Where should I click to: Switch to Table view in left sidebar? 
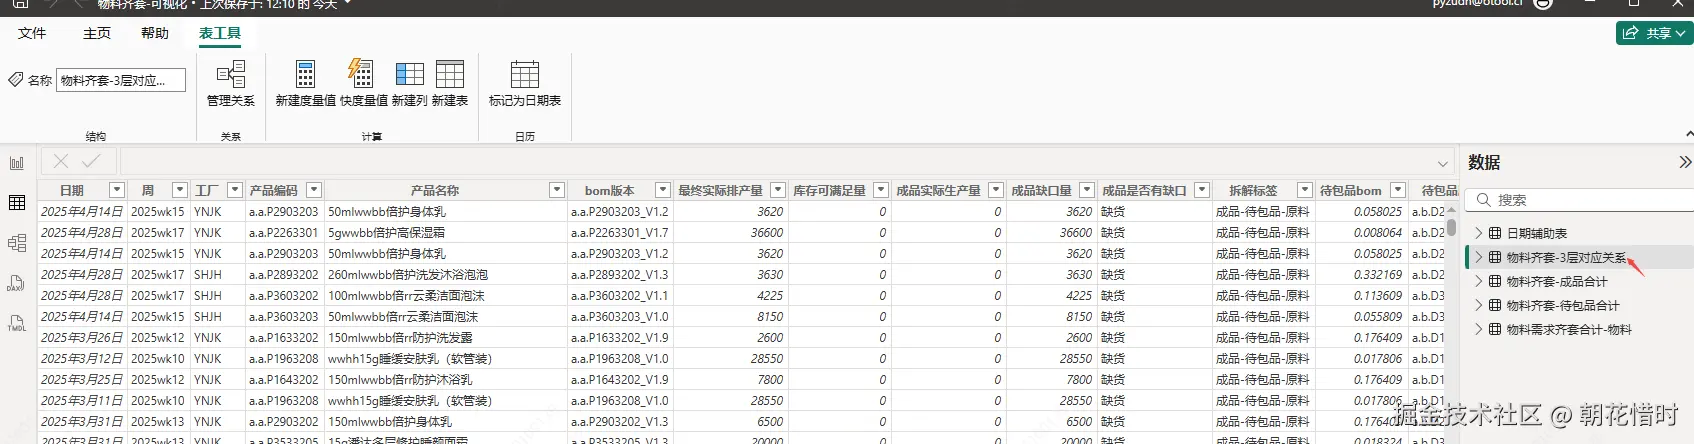tap(17, 203)
